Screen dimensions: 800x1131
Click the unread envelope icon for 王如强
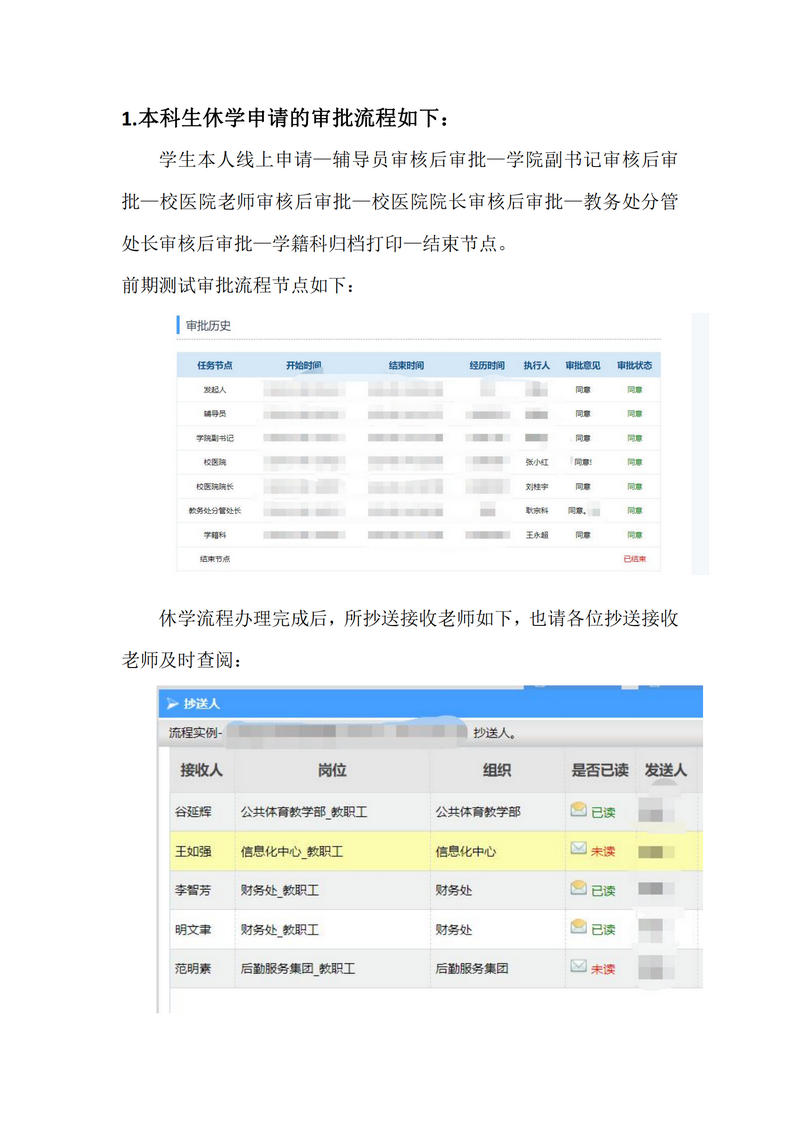click(x=578, y=849)
